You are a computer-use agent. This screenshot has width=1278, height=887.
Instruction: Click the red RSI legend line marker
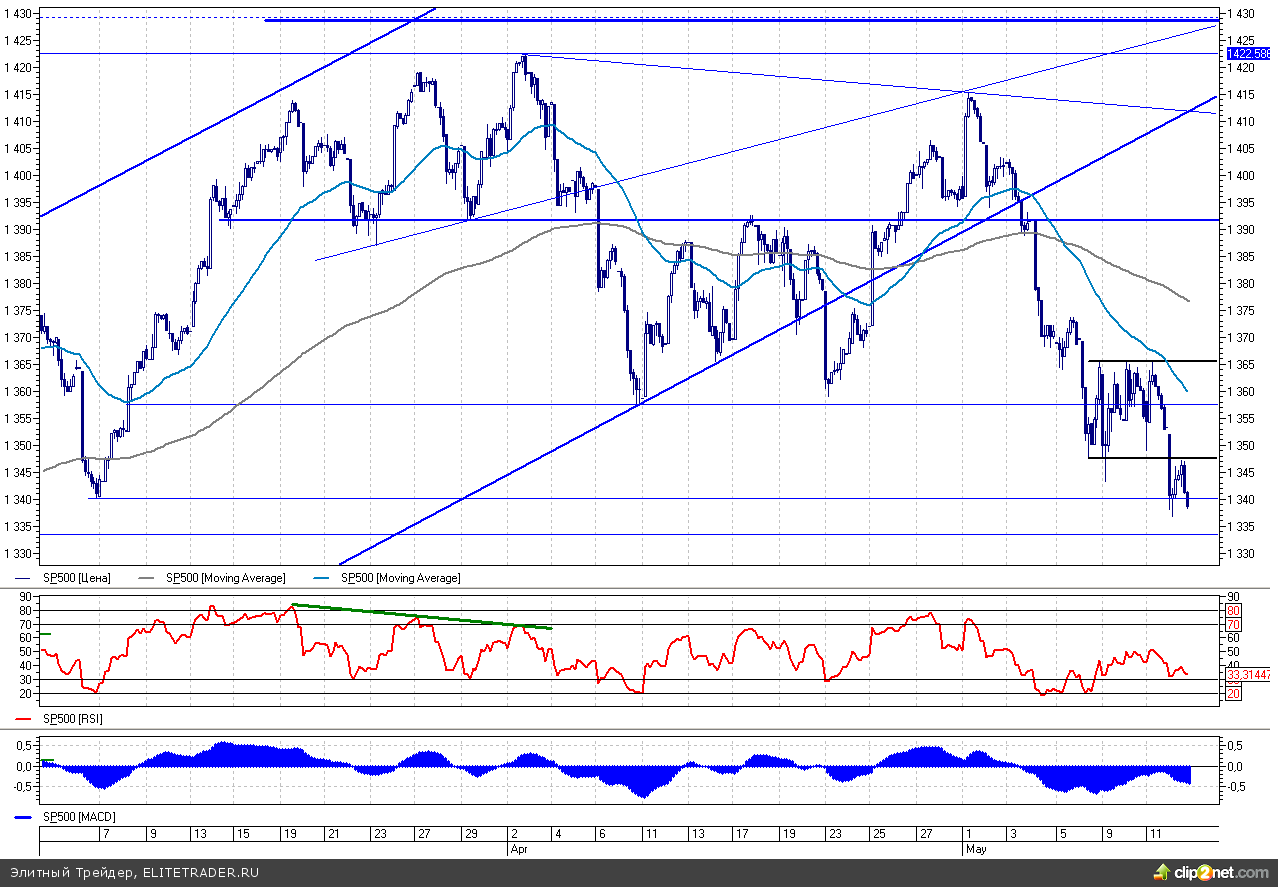click(25, 719)
